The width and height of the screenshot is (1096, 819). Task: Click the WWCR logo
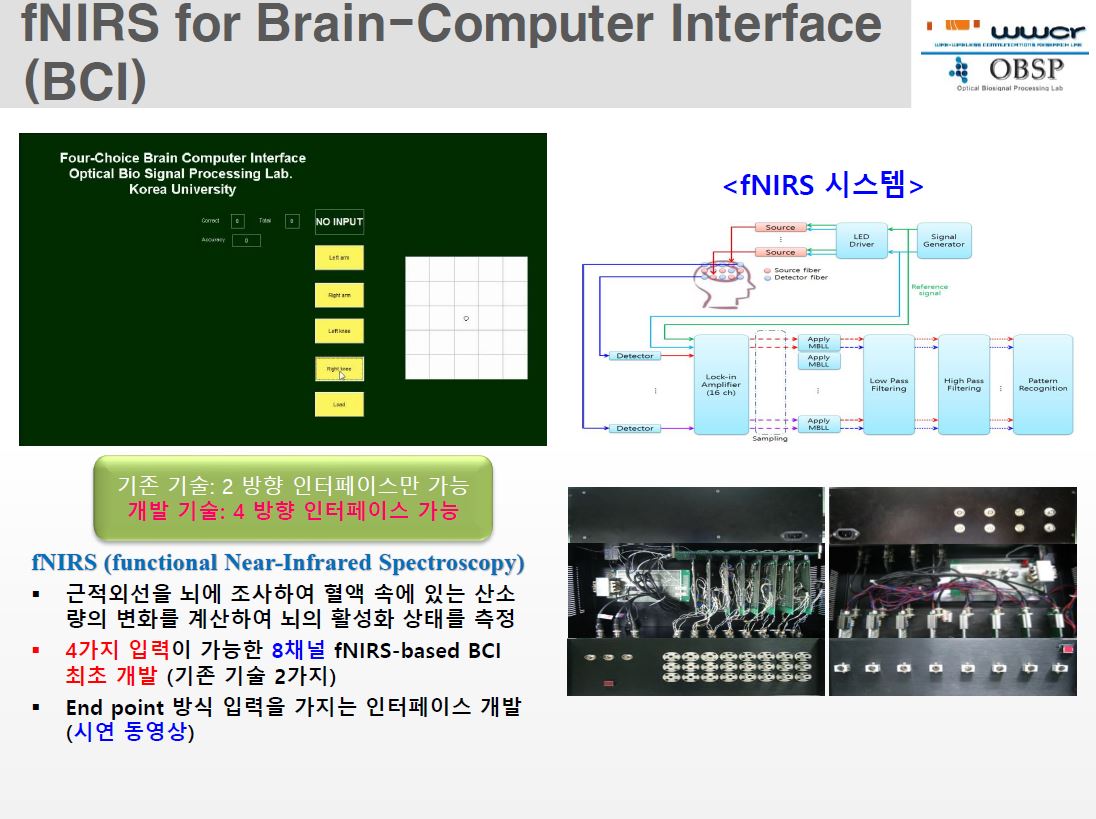1007,35
